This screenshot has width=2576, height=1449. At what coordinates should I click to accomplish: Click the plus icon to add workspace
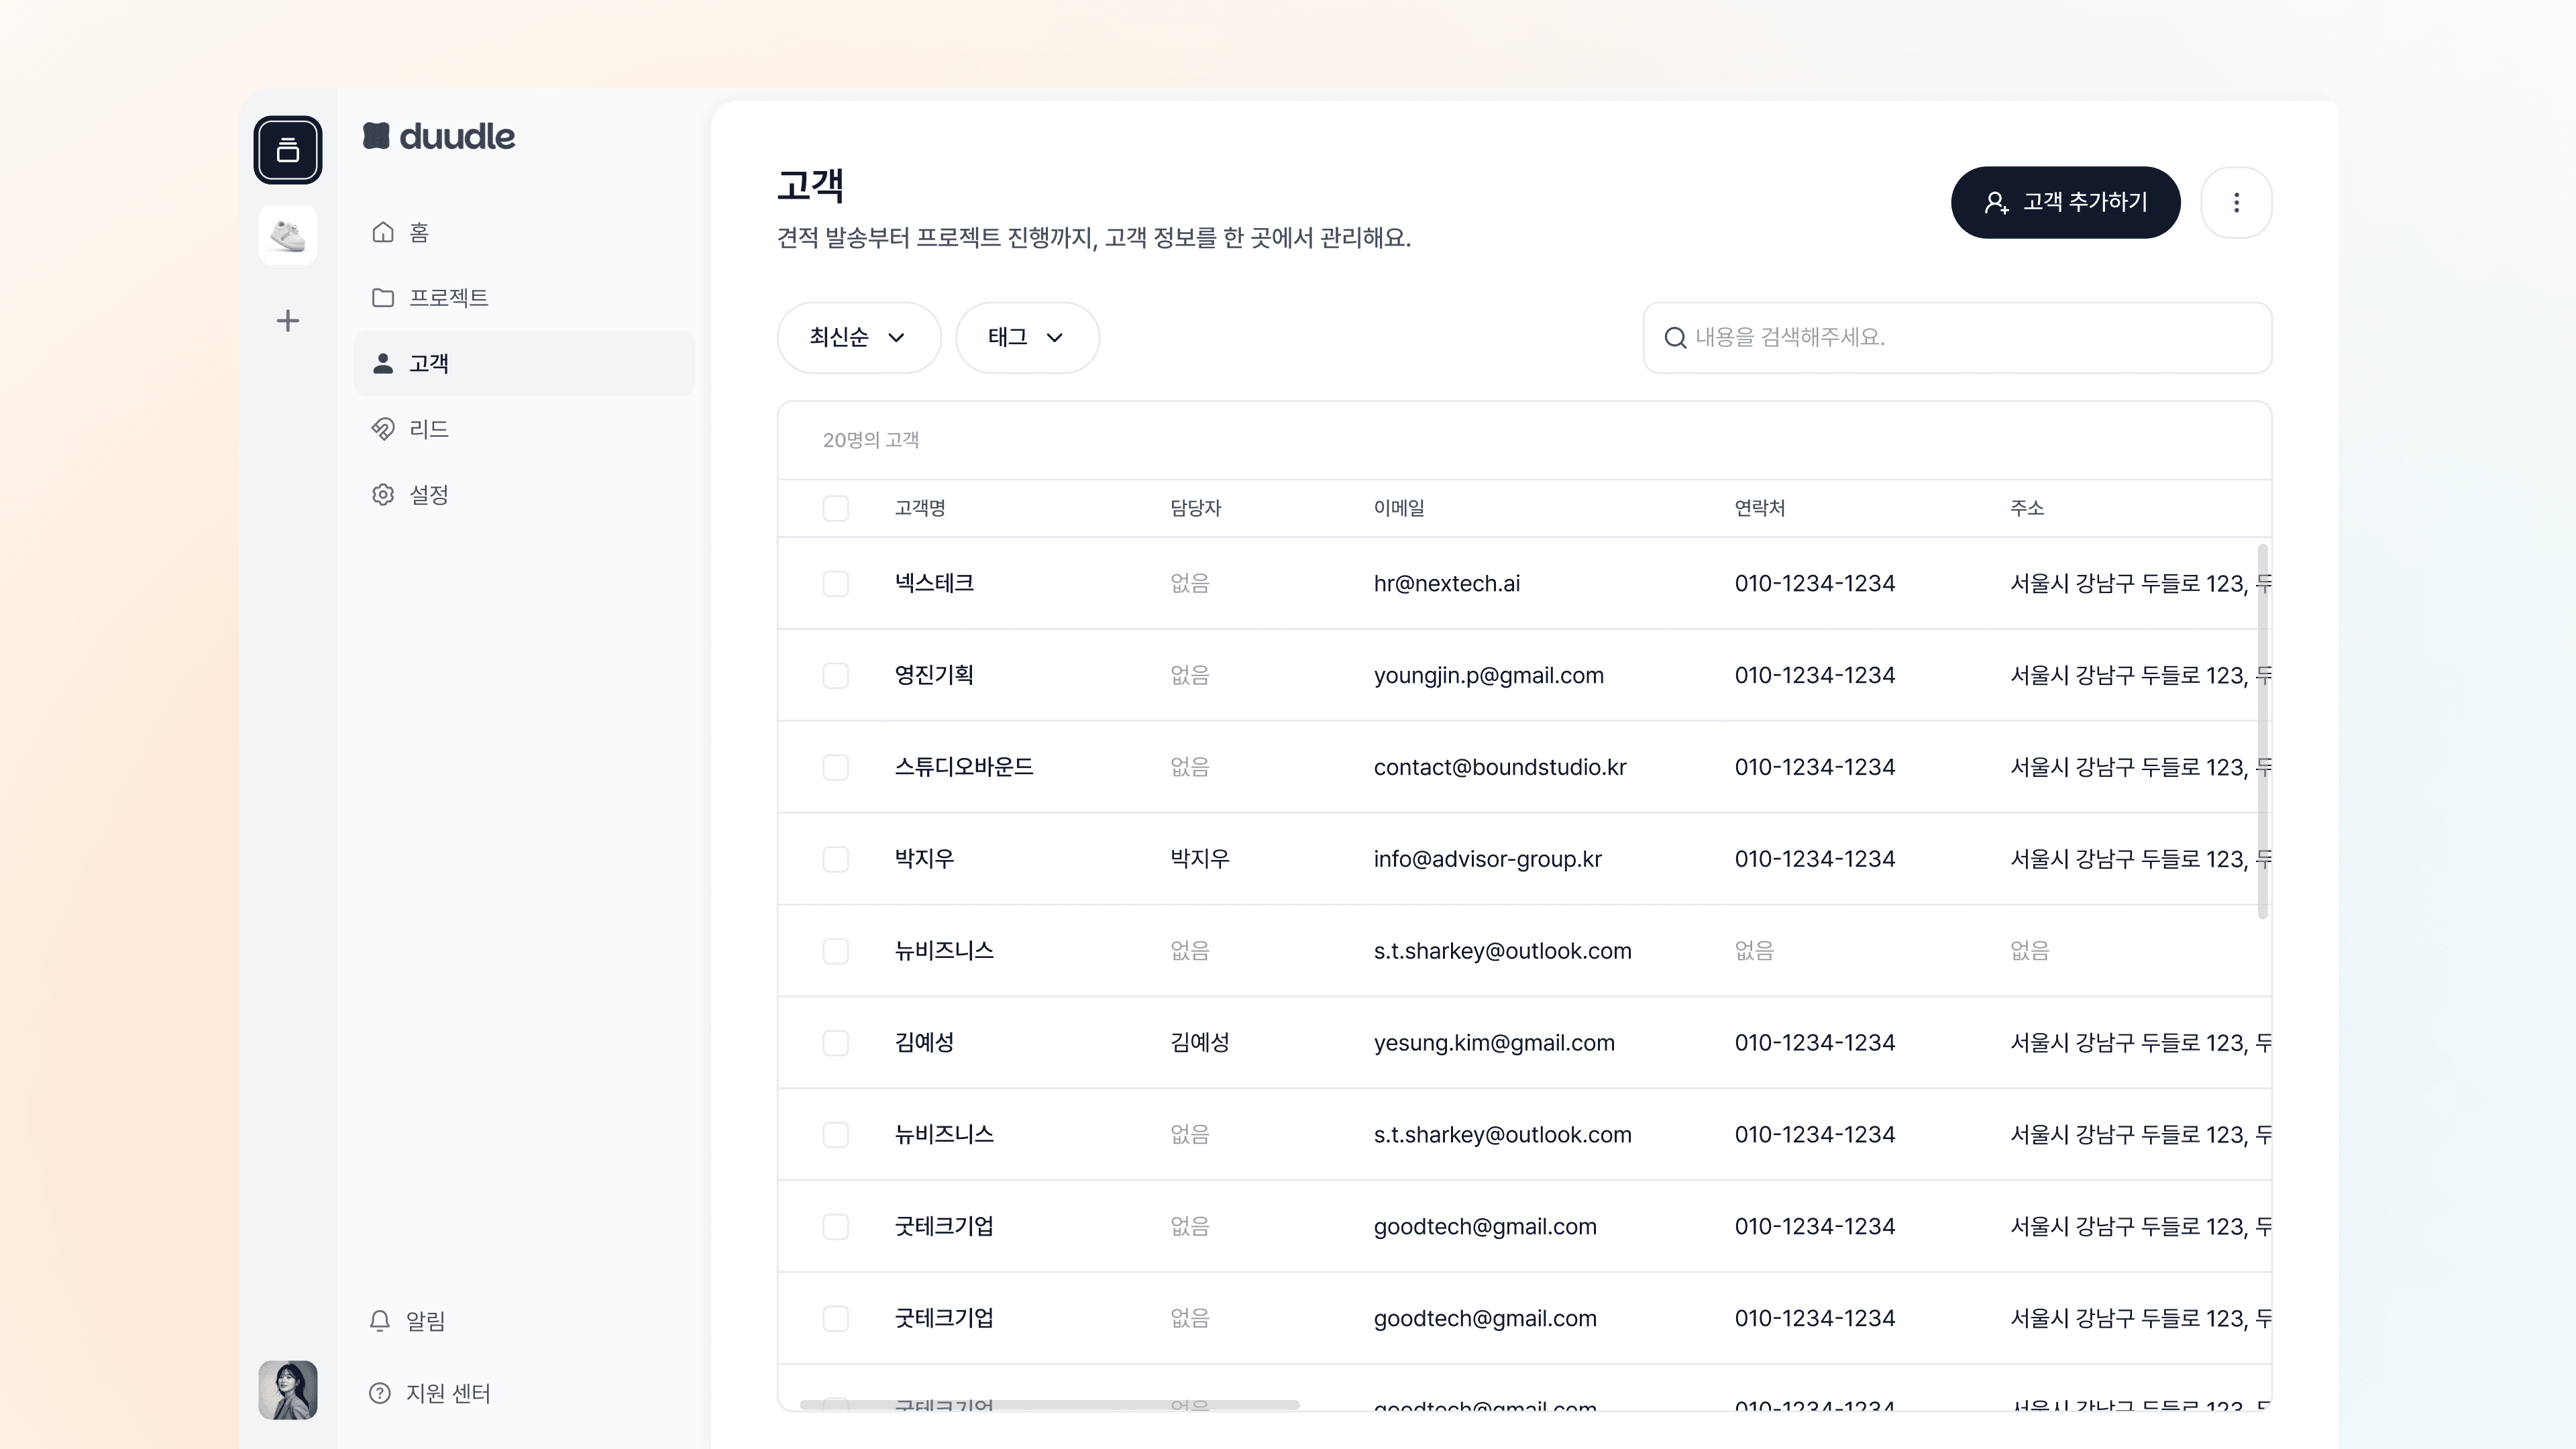click(287, 321)
